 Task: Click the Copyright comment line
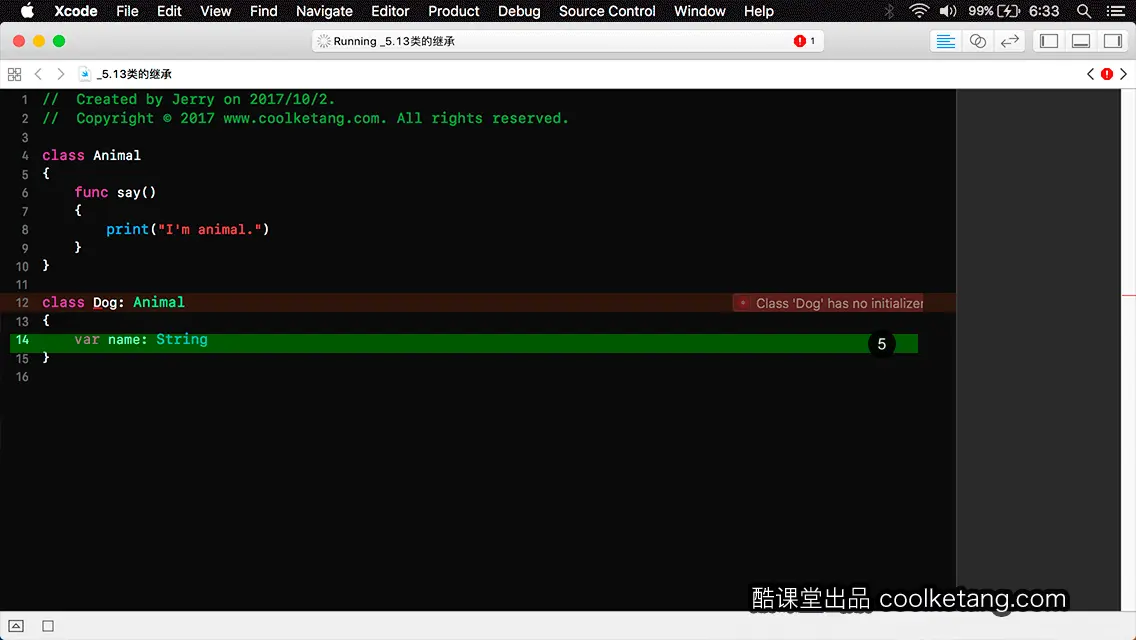point(305,118)
